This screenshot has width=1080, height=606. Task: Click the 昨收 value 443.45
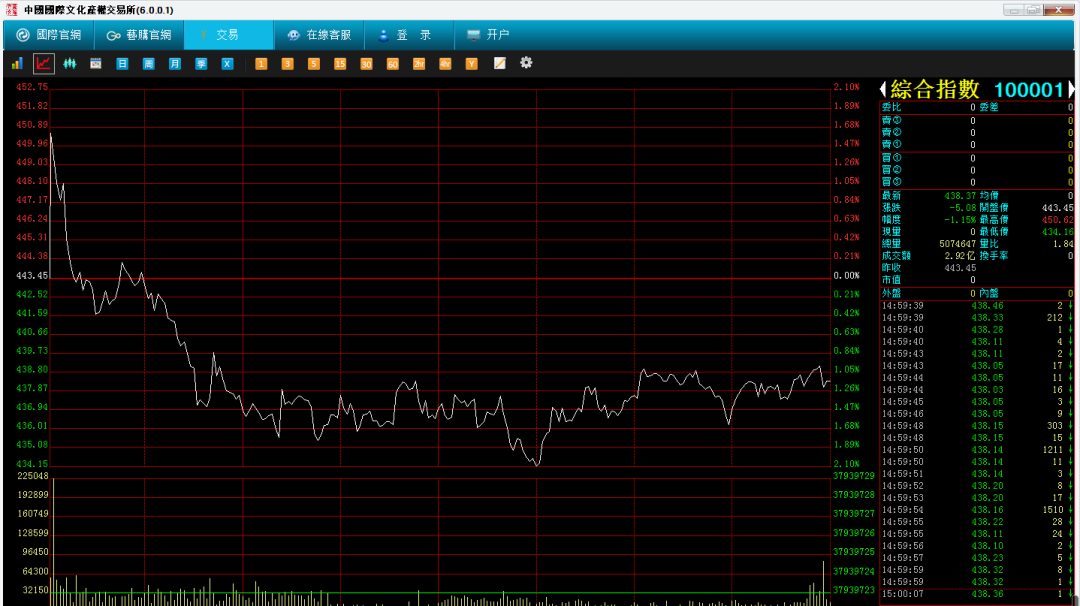[960, 268]
